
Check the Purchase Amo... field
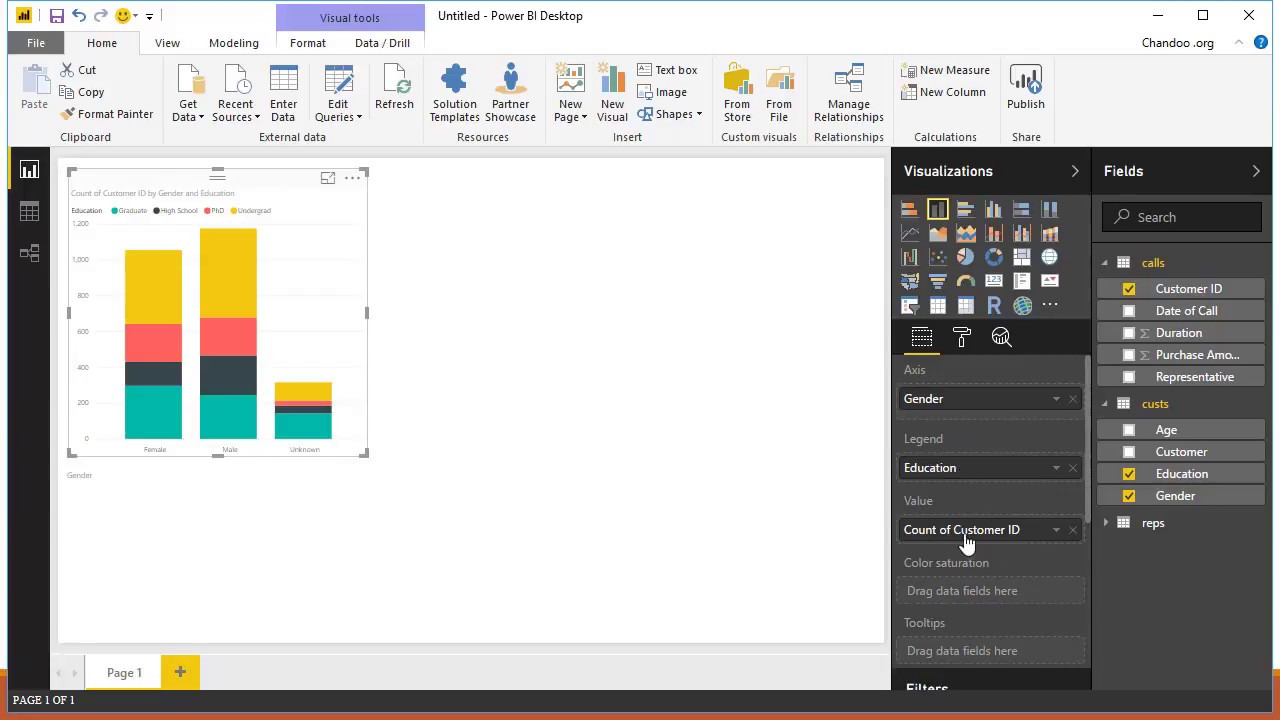coord(1129,355)
